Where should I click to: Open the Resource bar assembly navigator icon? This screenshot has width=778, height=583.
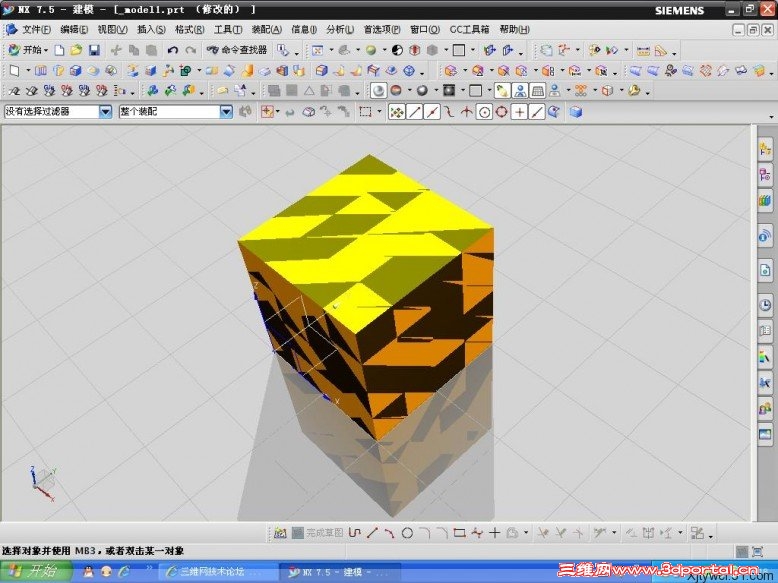765,148
